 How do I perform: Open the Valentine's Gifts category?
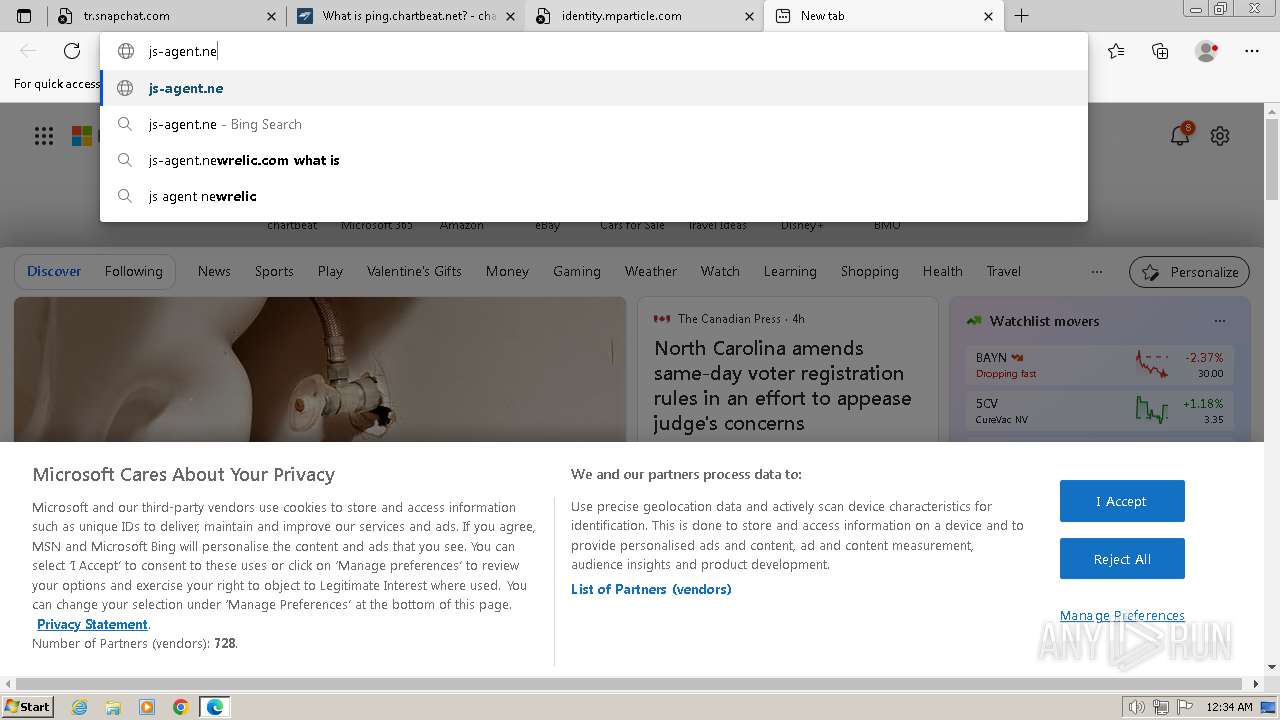point(414,271)
